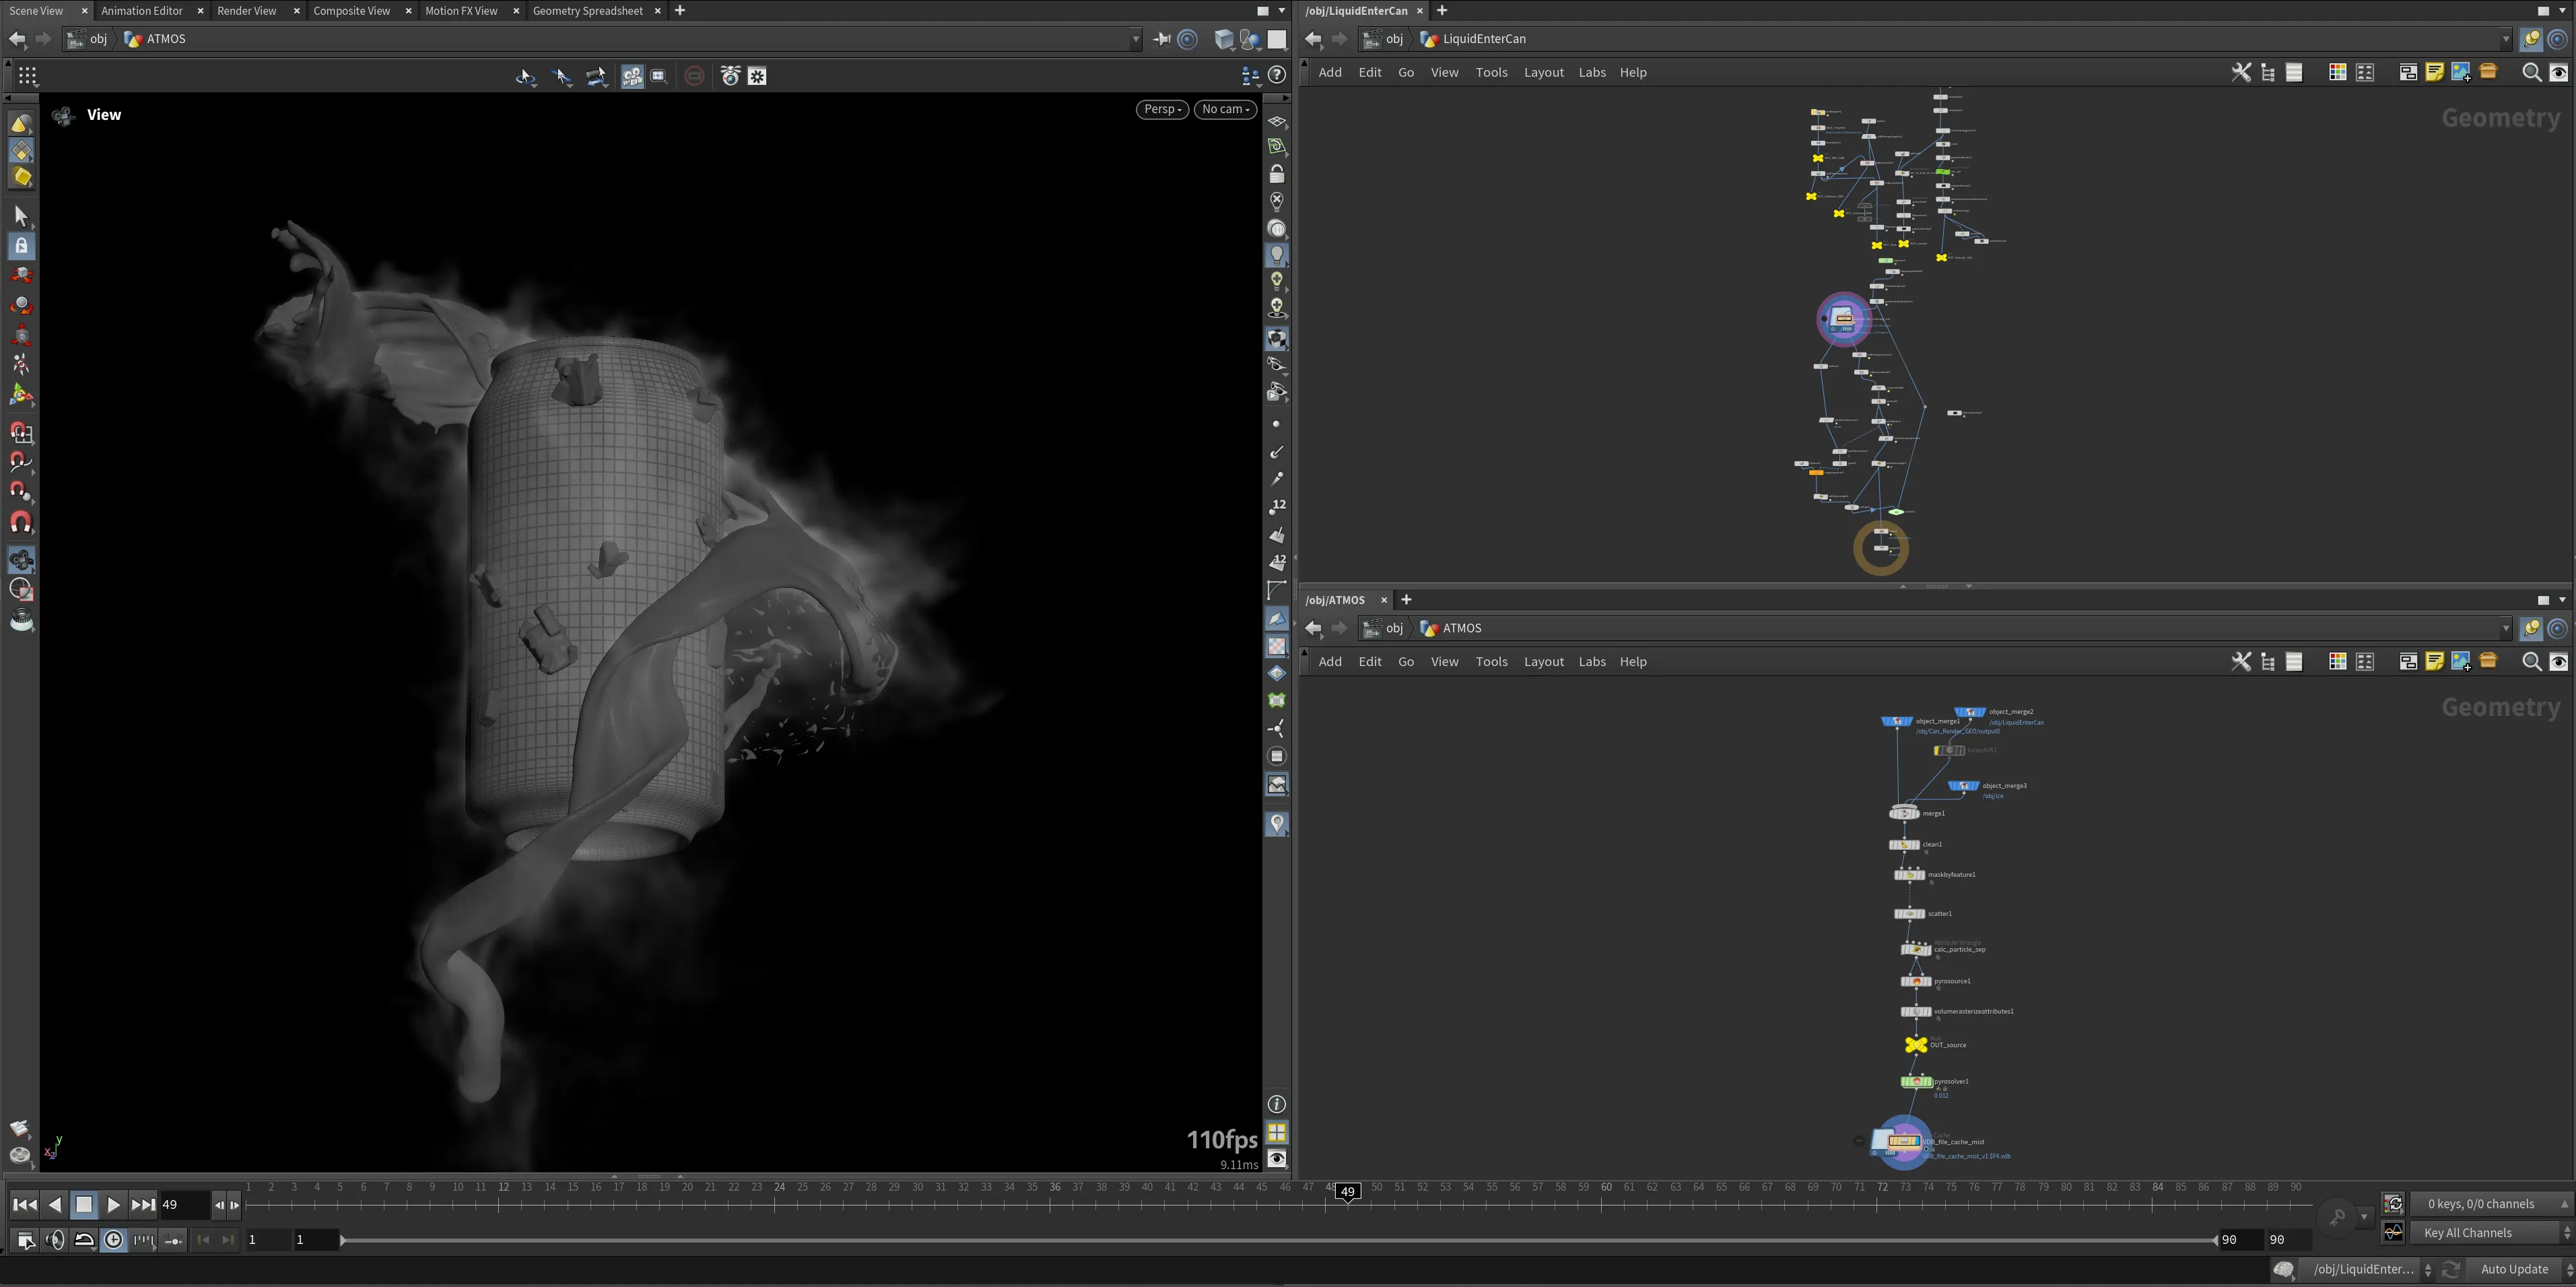The width and height of the screenshot is (2576, 1287).
Task: Create a network box in the LiquidEnterCan network toolbar
Action: coord(2408,72)
